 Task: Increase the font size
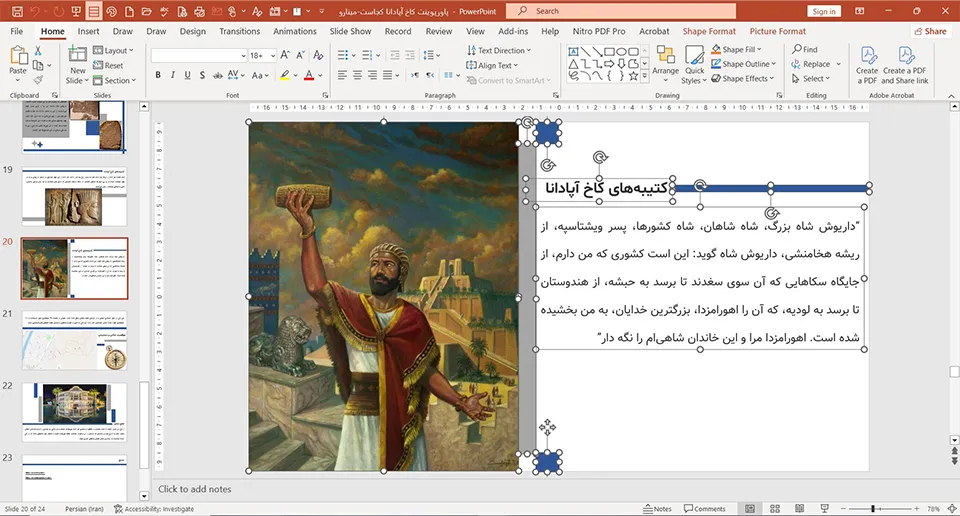tap(285, 55)
